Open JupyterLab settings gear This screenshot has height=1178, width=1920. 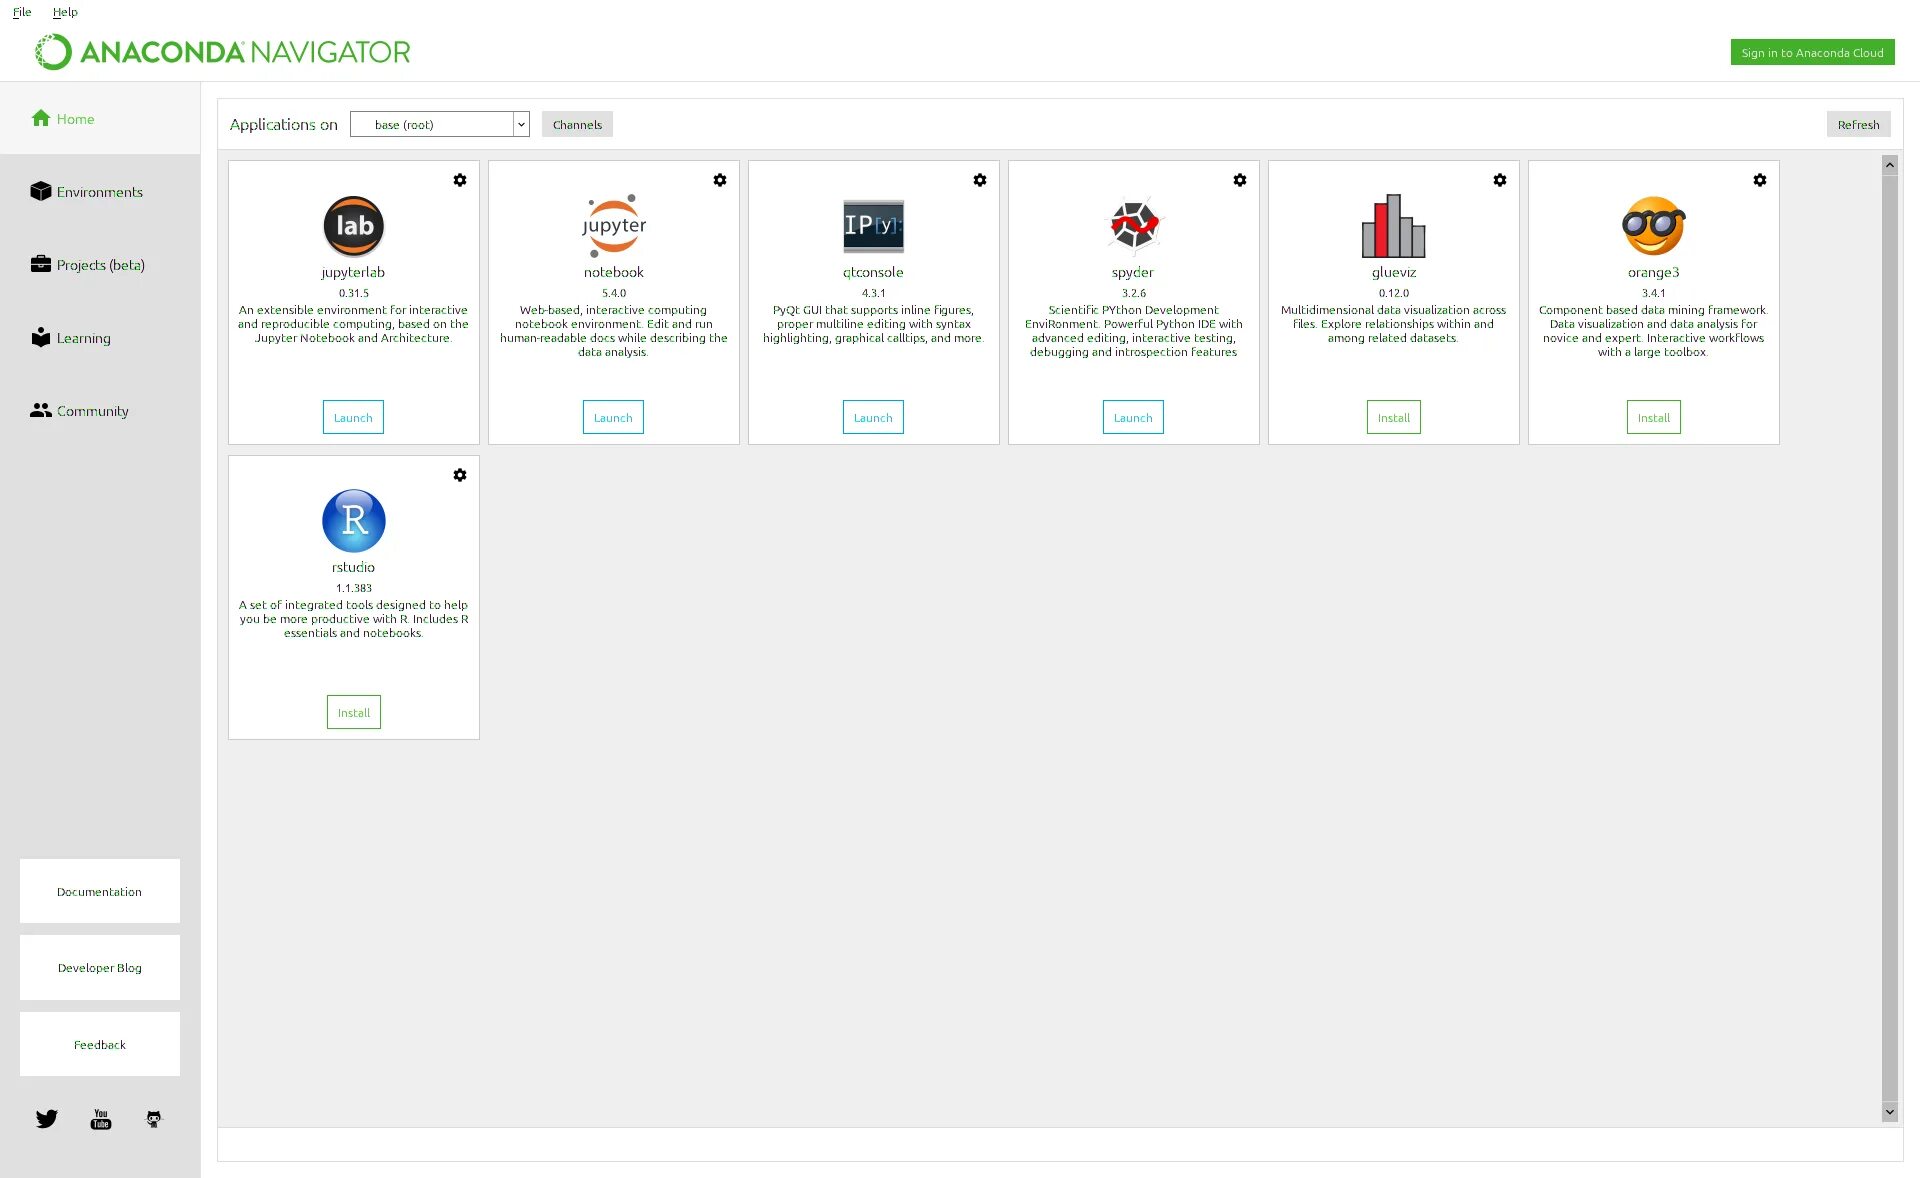pos(461,180)
